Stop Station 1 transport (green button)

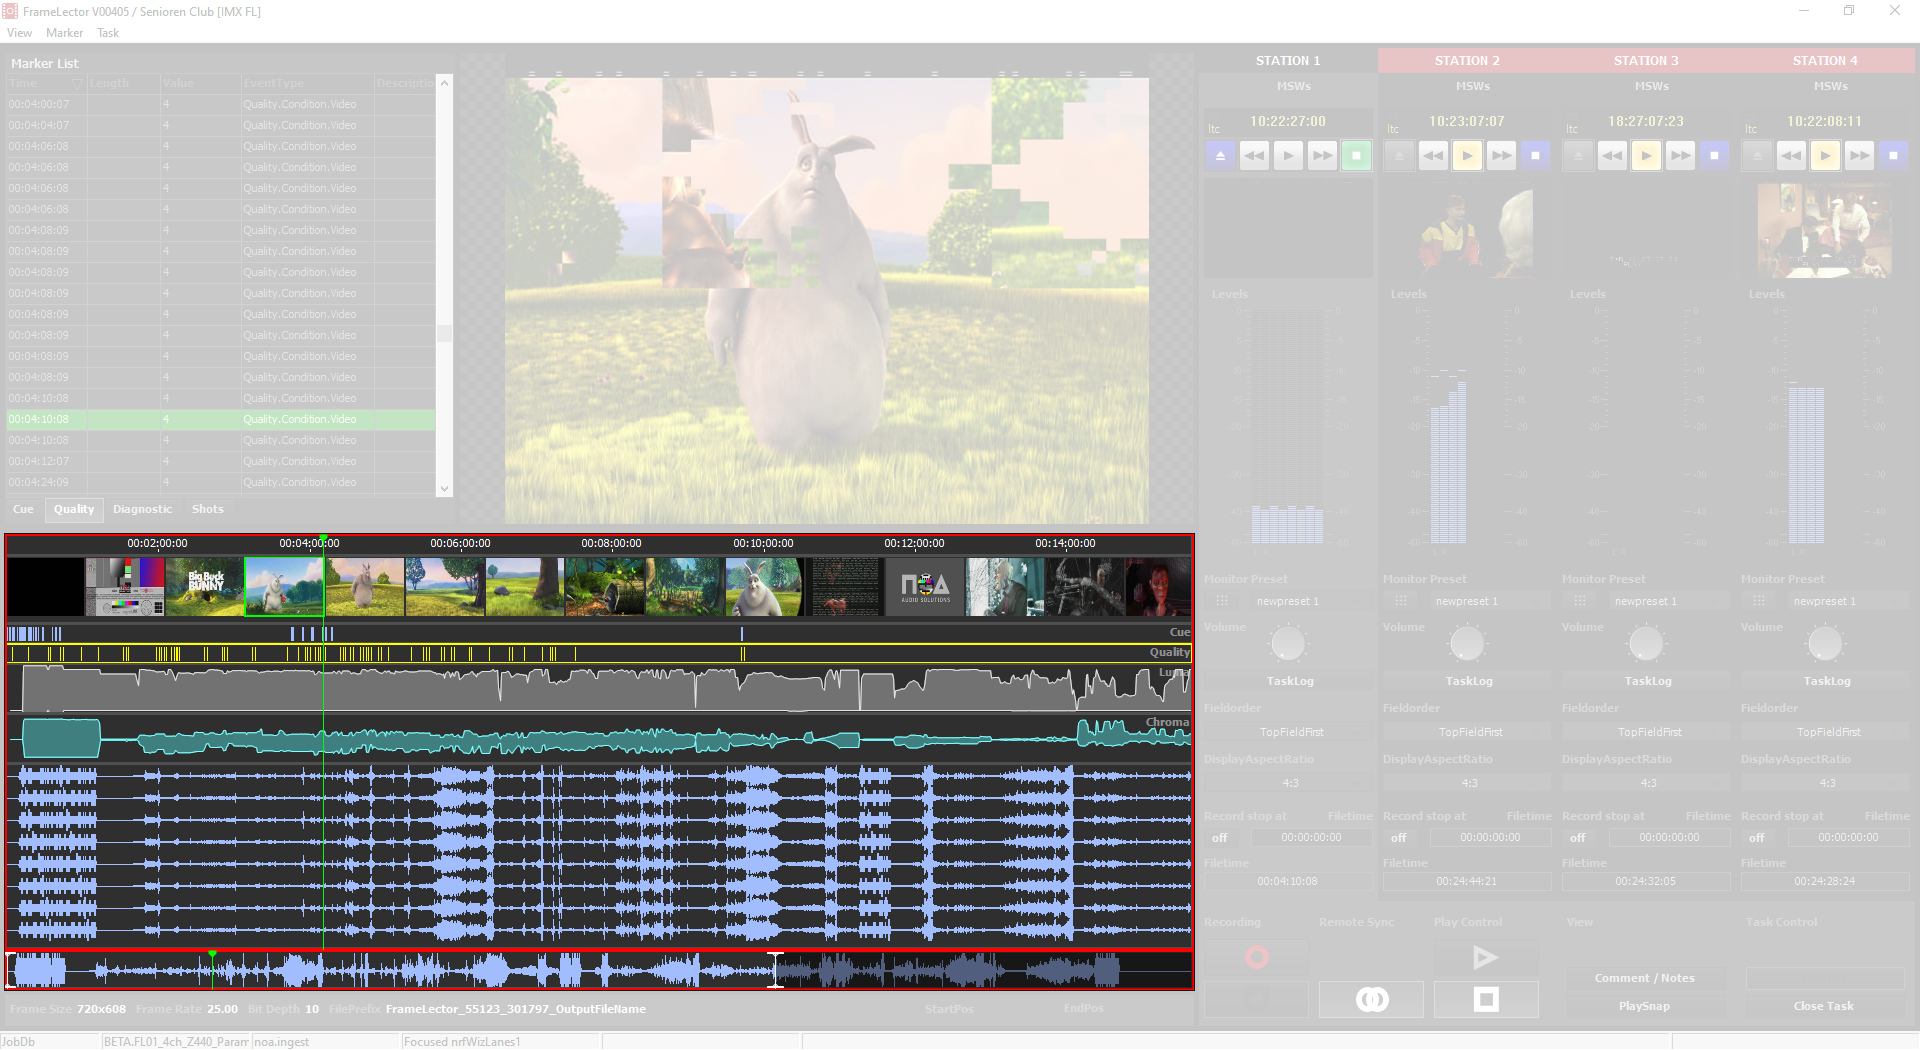1356,156
